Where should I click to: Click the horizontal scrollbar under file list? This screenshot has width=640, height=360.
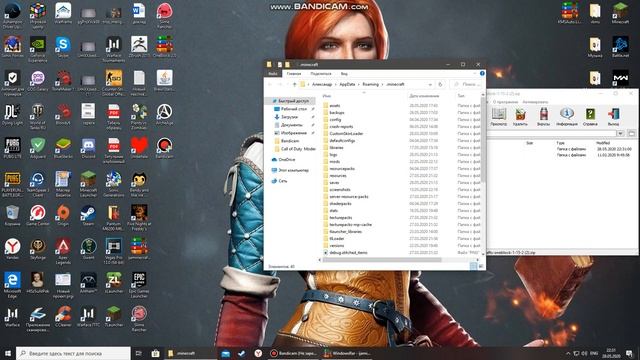[x=382, y=260]
